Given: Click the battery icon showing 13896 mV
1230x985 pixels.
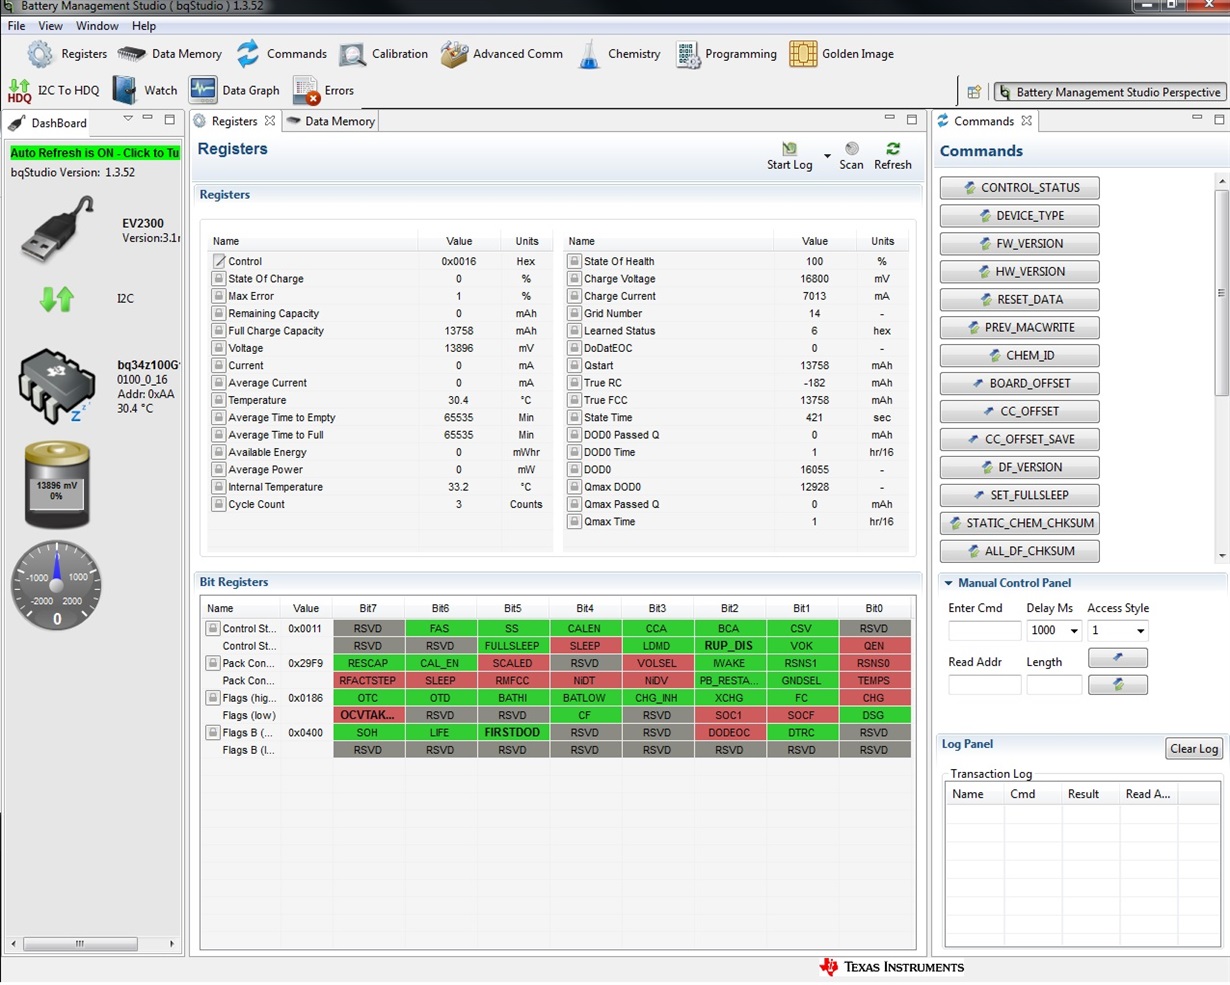Looking at the screenshot, I should [x=57, y=485].
